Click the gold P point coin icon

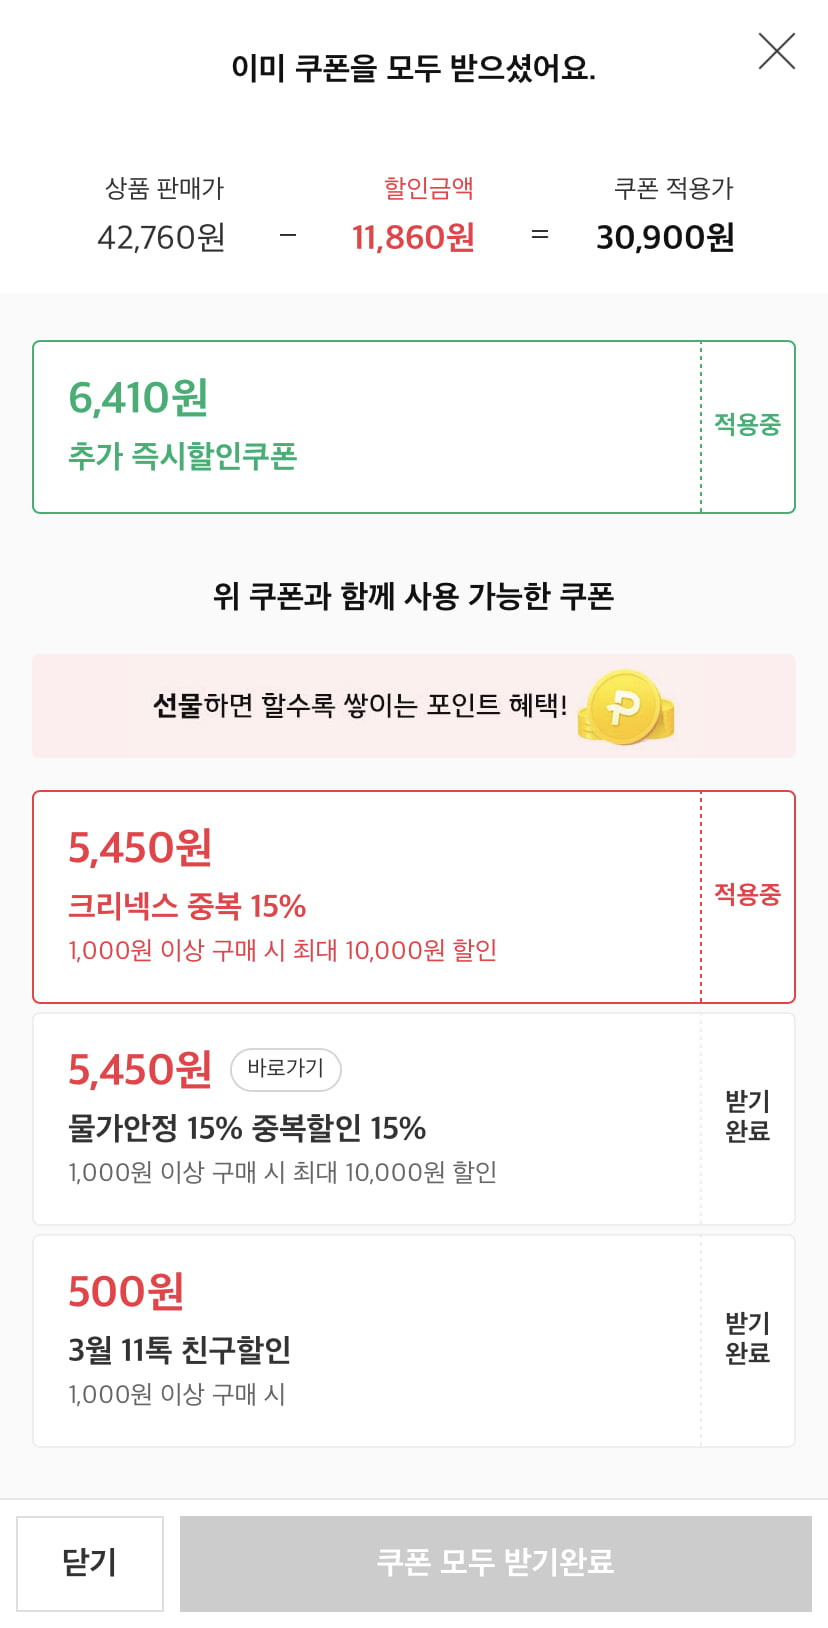[626, 707]
